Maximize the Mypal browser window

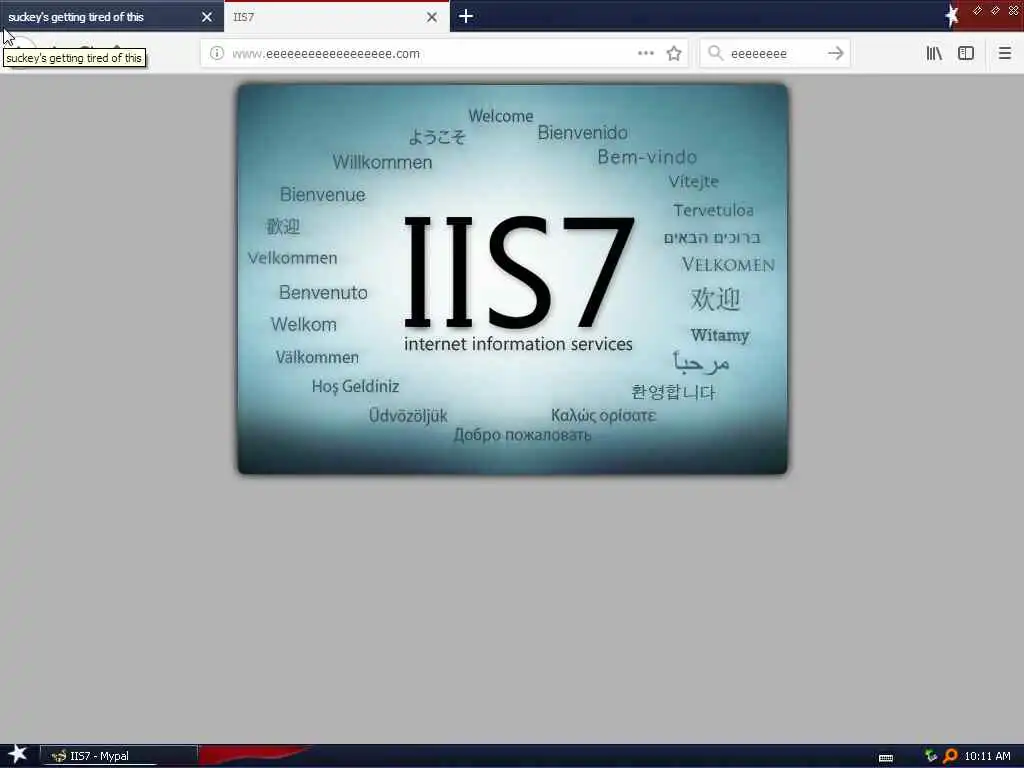995,10
